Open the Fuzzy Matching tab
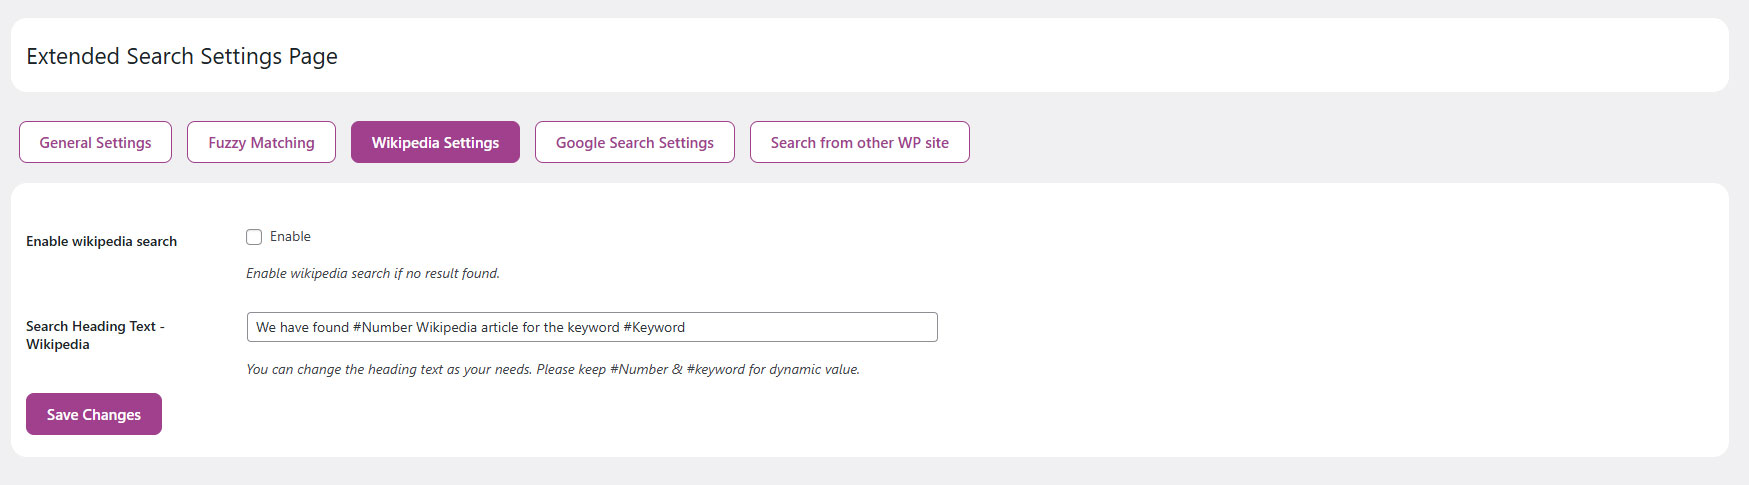The width and height of the screenshot is (1749, 485). tap(261, 142)
